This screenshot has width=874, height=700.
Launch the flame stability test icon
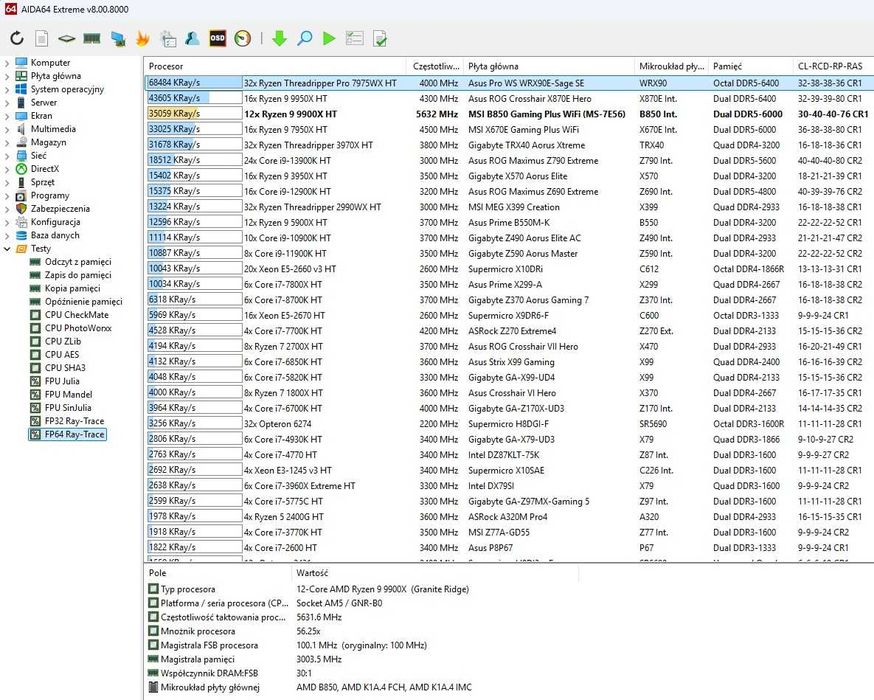143,38
